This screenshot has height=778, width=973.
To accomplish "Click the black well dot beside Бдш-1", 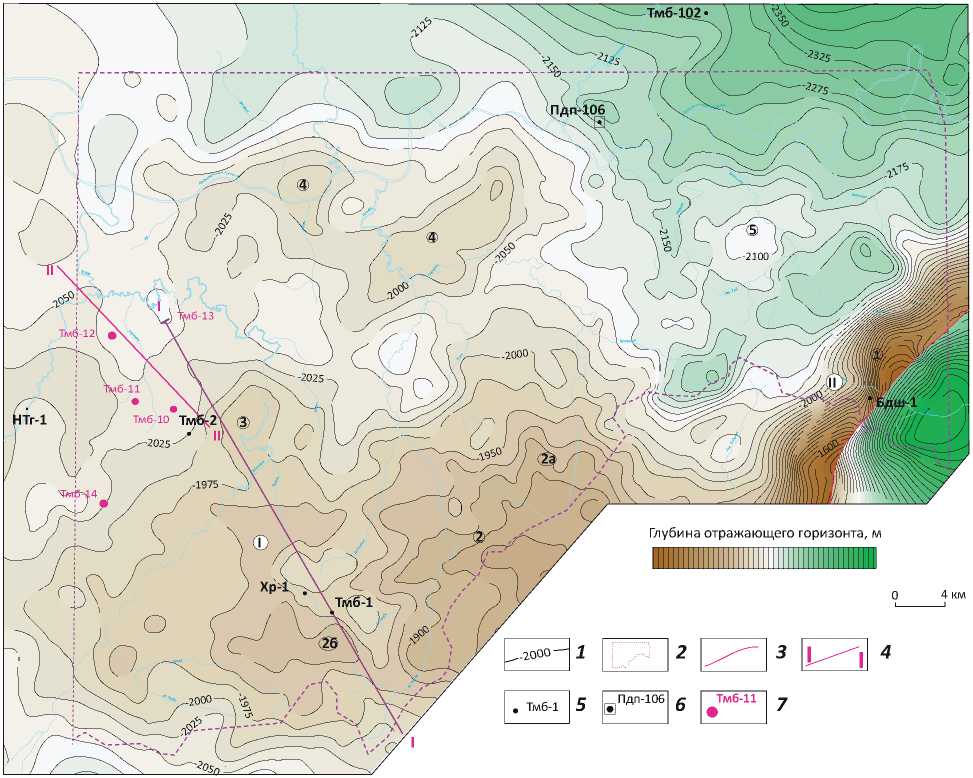I will pyautogui.click(x=870, y=398).
